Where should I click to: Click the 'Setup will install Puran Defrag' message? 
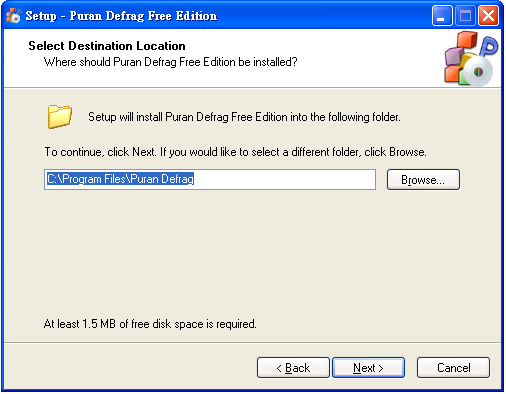pyautogui.click(x=244, y=117)
